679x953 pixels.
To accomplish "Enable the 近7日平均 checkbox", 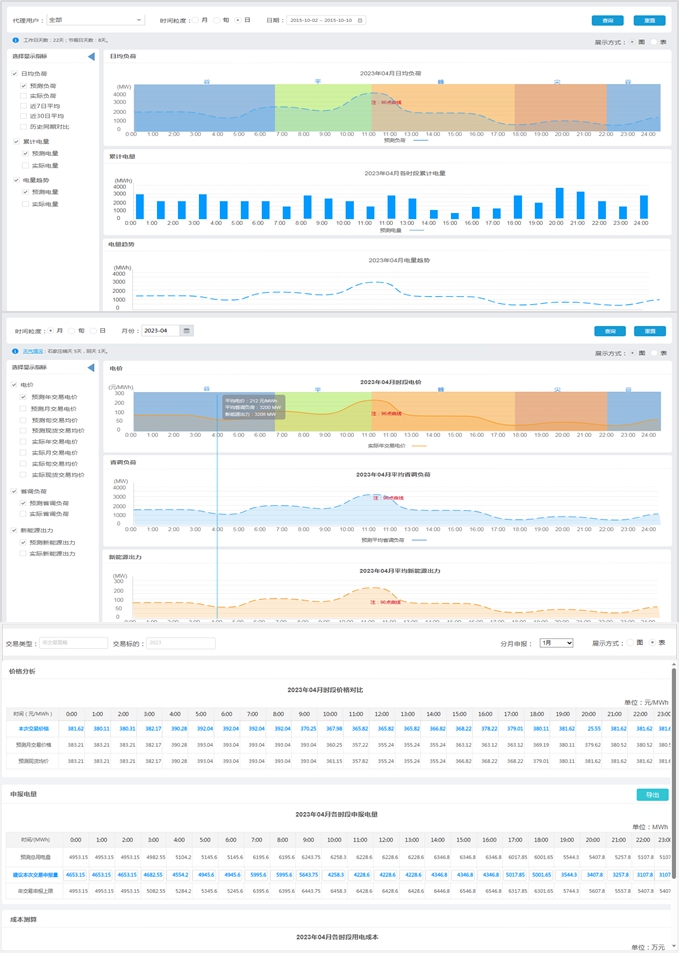I will point(24,106).
